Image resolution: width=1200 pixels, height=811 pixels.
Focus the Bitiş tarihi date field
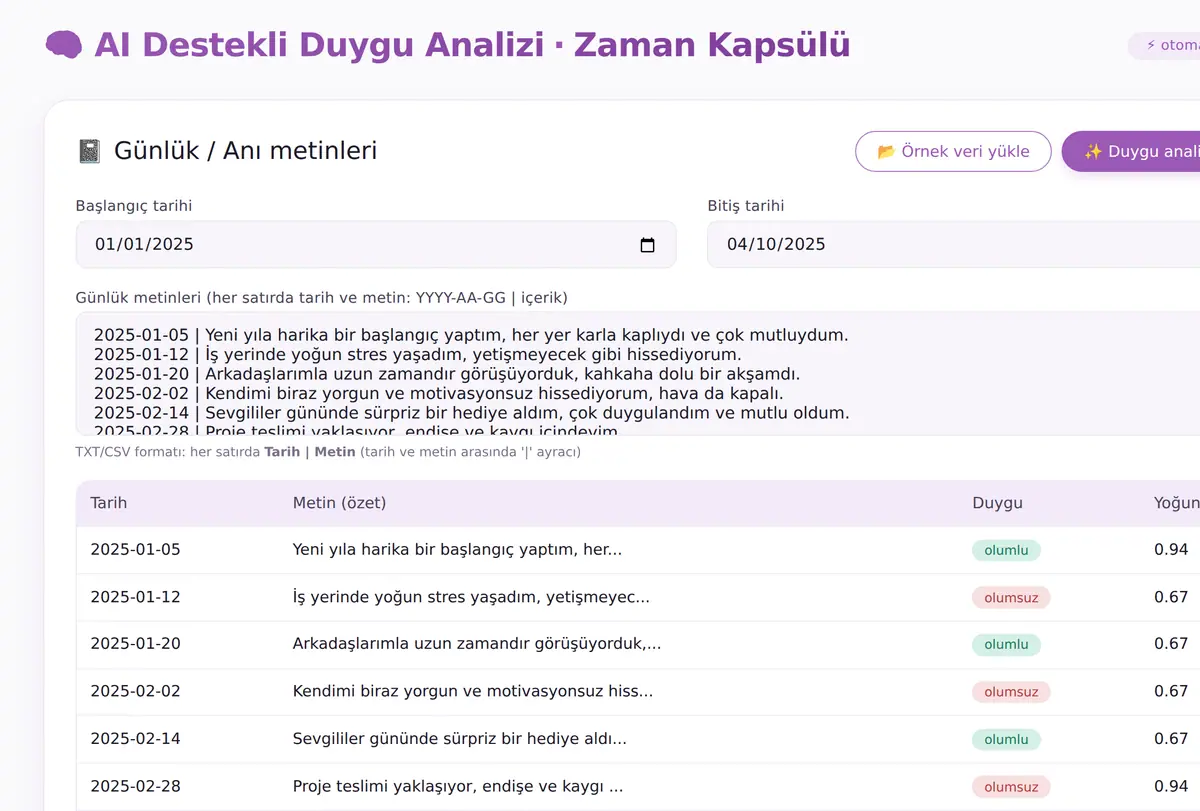pyautogui.click(x=953, y=245)
